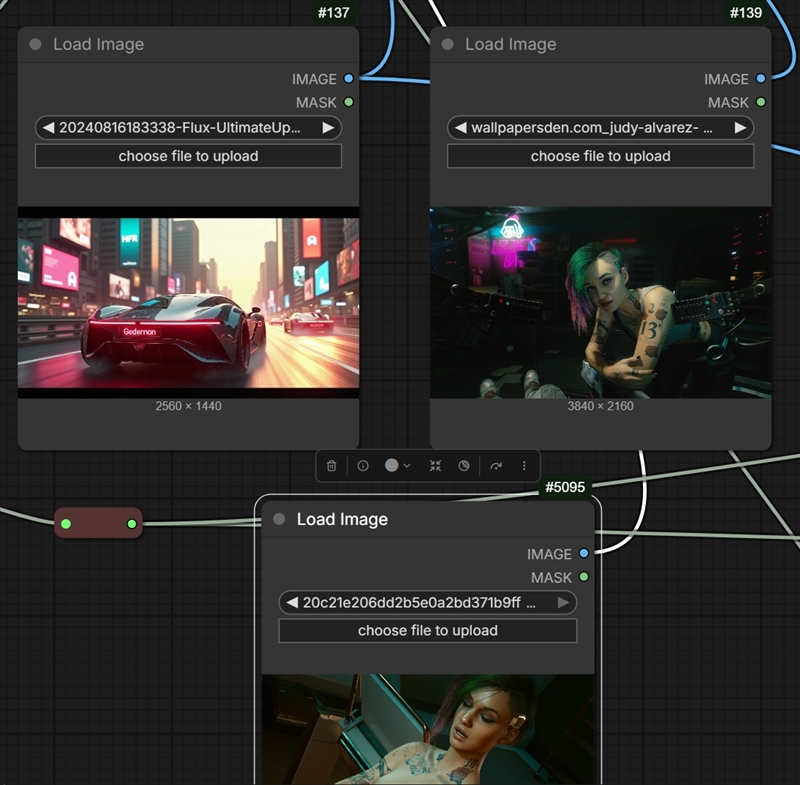This screenshot has height=785, width=800.
Task: Select next image after 20c21e206dd2b5e0a2bd371b9ff file
Action: [563, 602]
